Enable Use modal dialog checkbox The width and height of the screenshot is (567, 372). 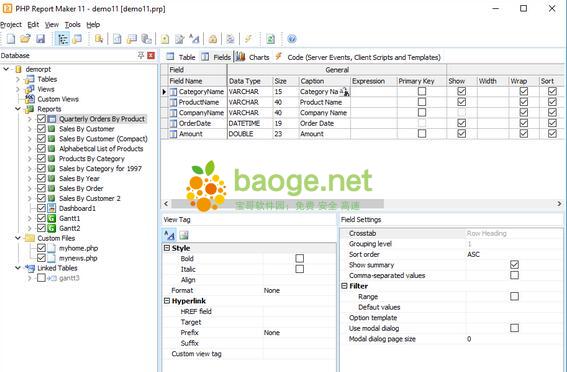point(514,328)
